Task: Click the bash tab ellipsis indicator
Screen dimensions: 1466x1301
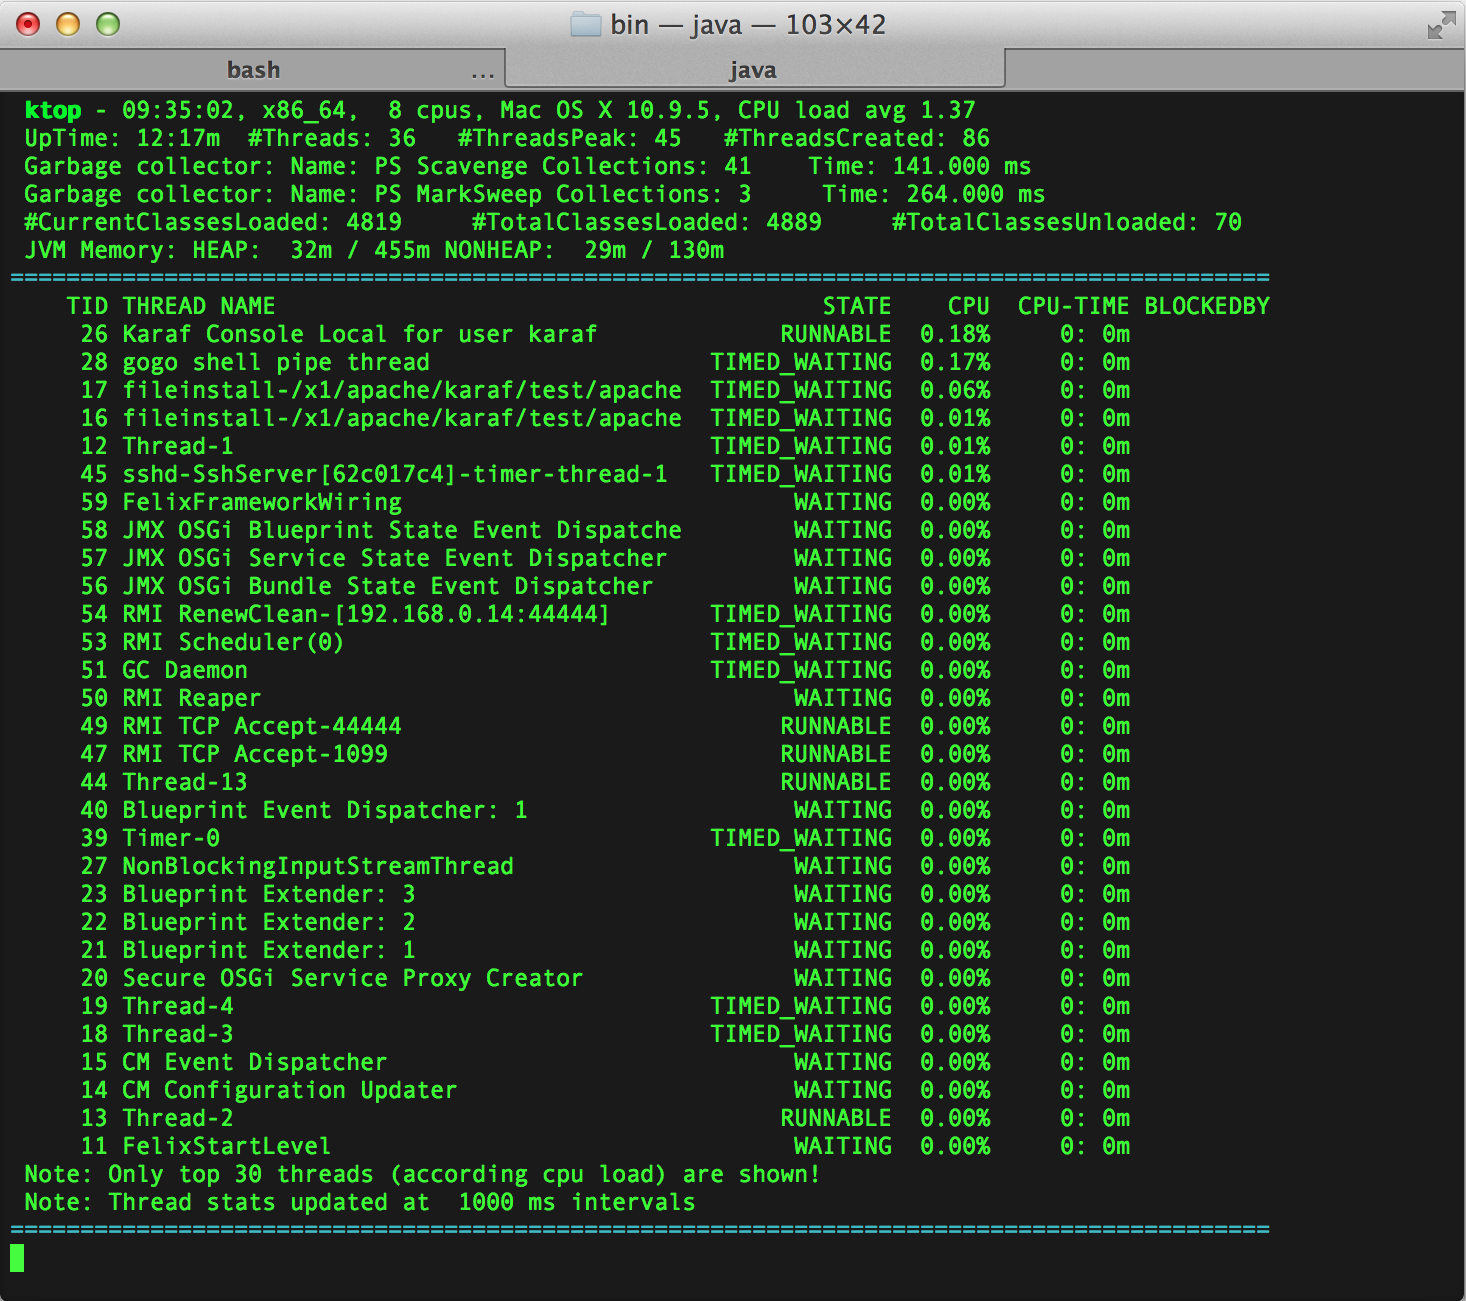Action: 483,74
